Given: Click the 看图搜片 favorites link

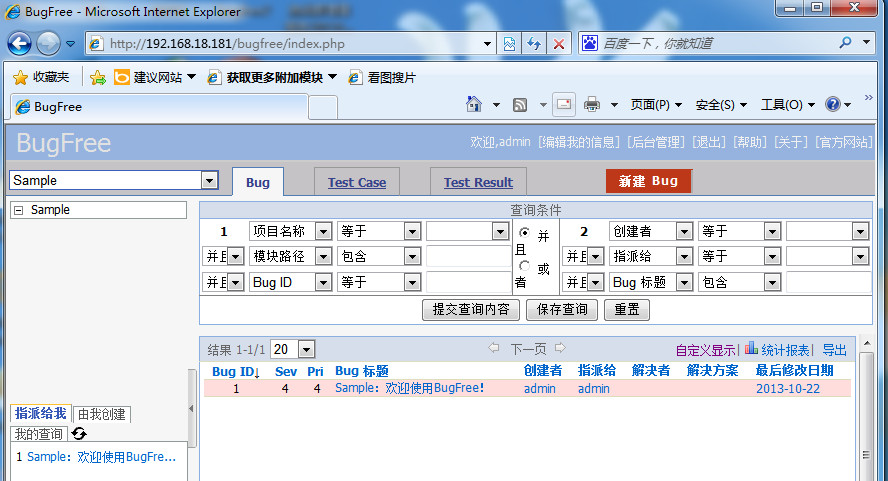Looking at the screenshot, I should [382, 78].
